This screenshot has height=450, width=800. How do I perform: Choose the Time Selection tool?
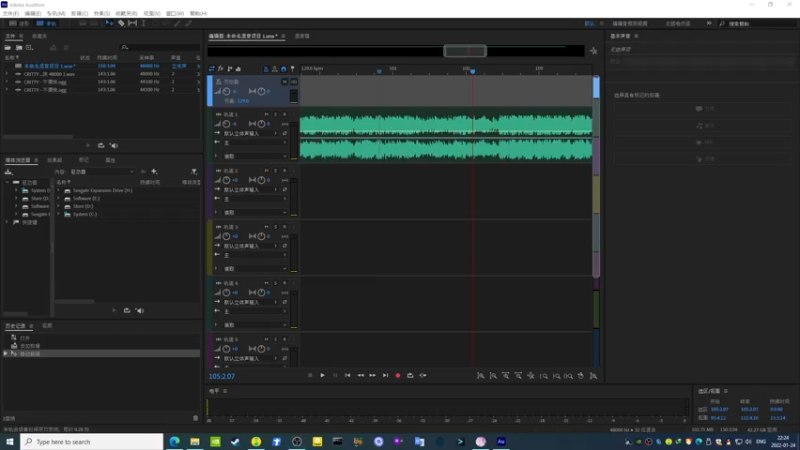pyautogui.click(x=144, y=22)
